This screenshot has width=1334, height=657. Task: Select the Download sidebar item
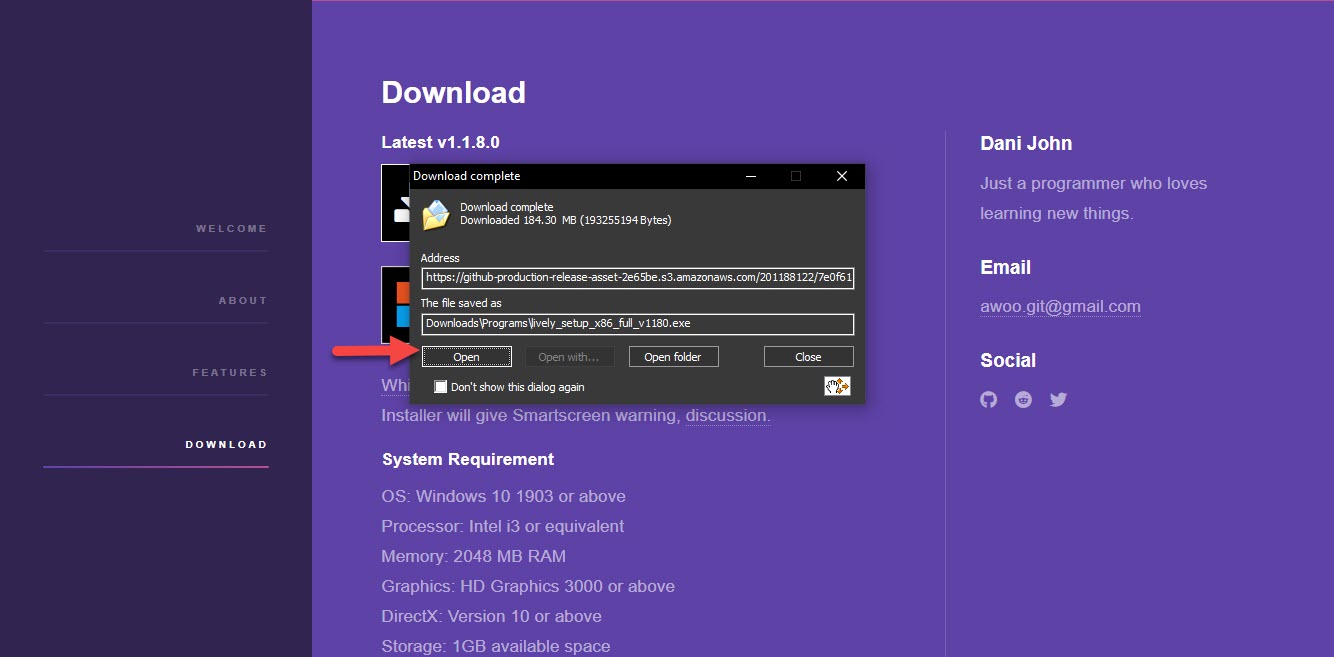(226, 445)
